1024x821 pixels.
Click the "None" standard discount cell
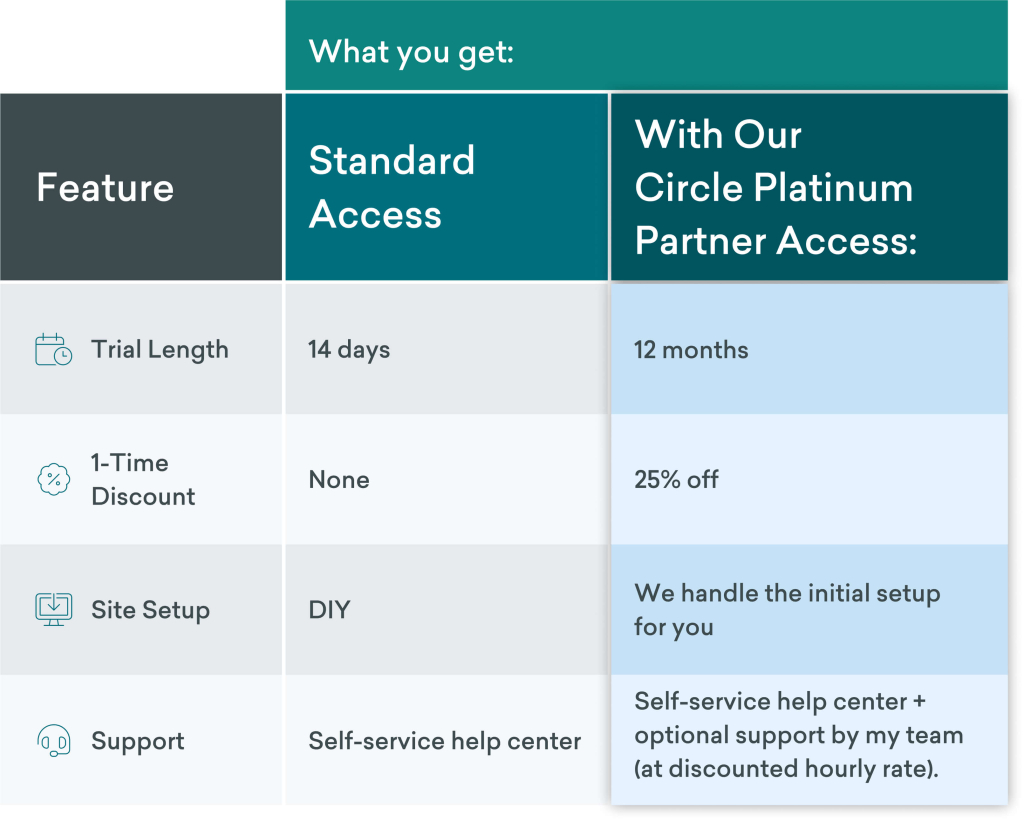point(339,480)
